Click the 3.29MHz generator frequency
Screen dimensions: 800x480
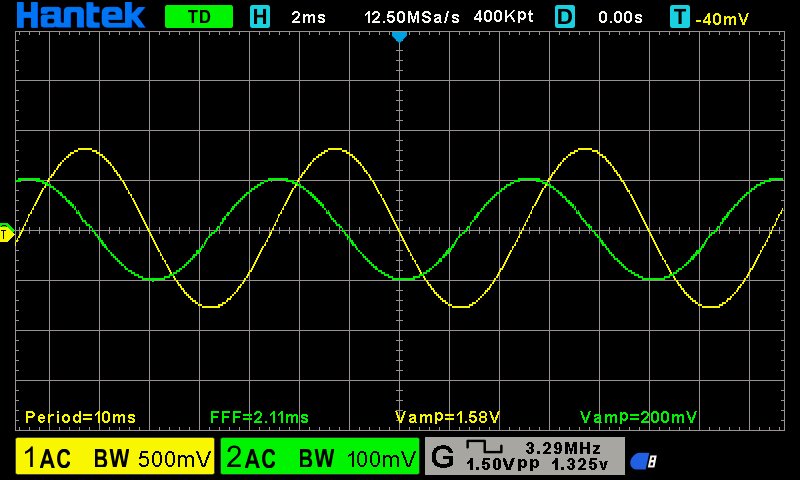563,448
